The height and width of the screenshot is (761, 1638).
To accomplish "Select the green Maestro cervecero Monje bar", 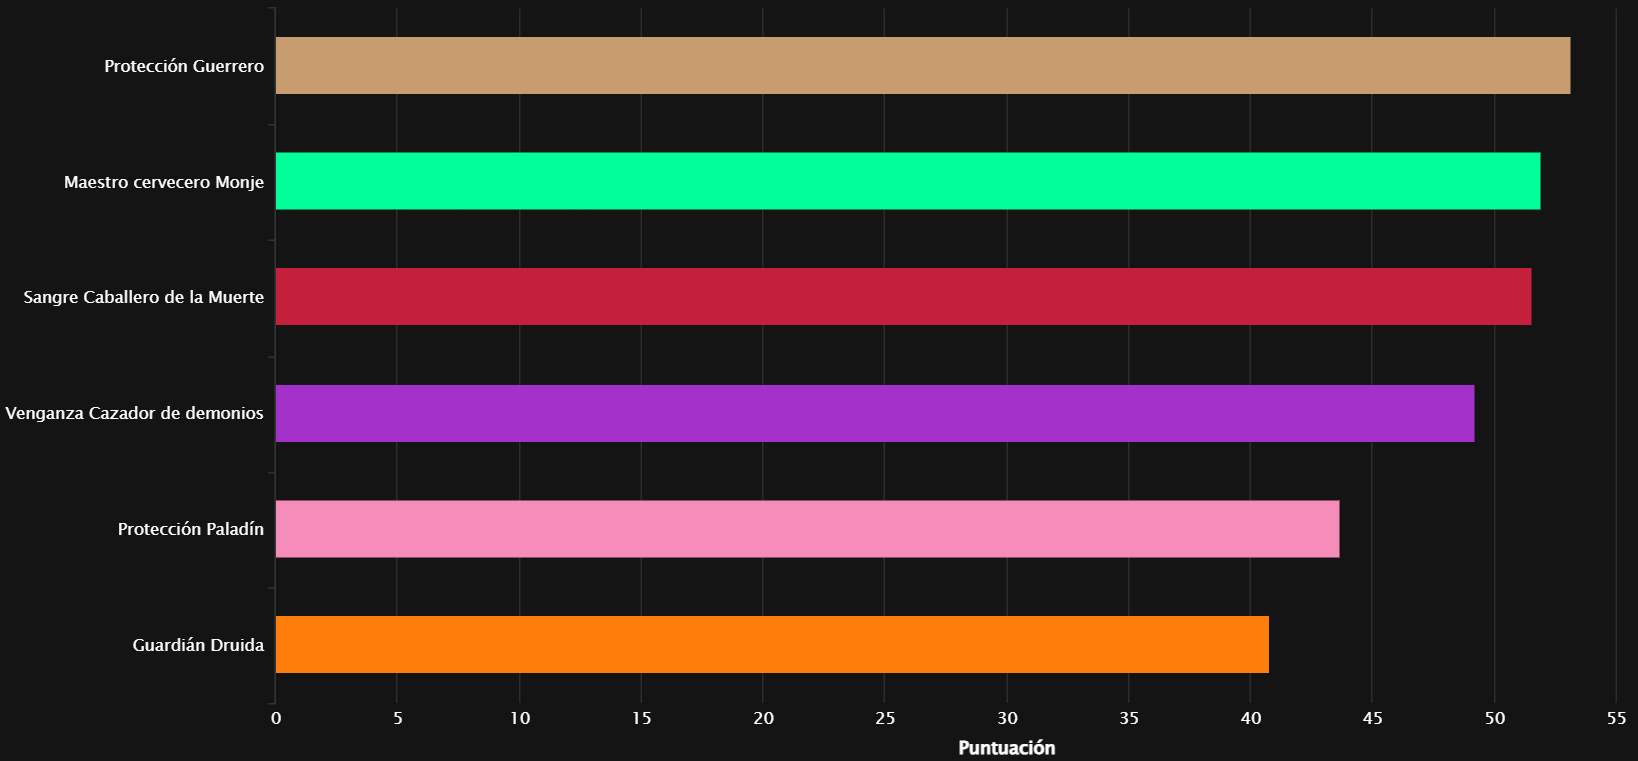I will point(907,181).
